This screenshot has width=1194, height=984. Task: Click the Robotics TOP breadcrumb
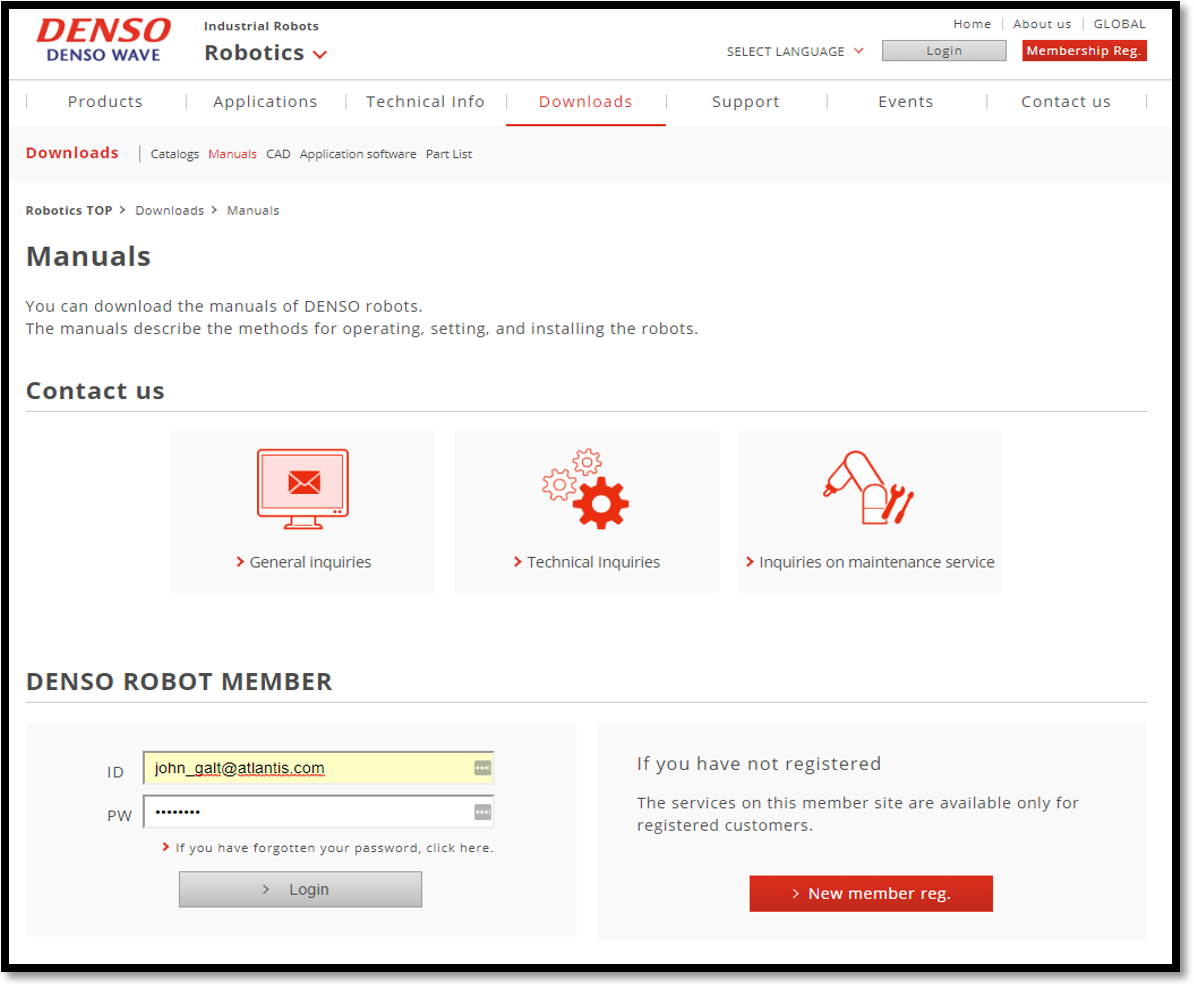tap(68, 210)
